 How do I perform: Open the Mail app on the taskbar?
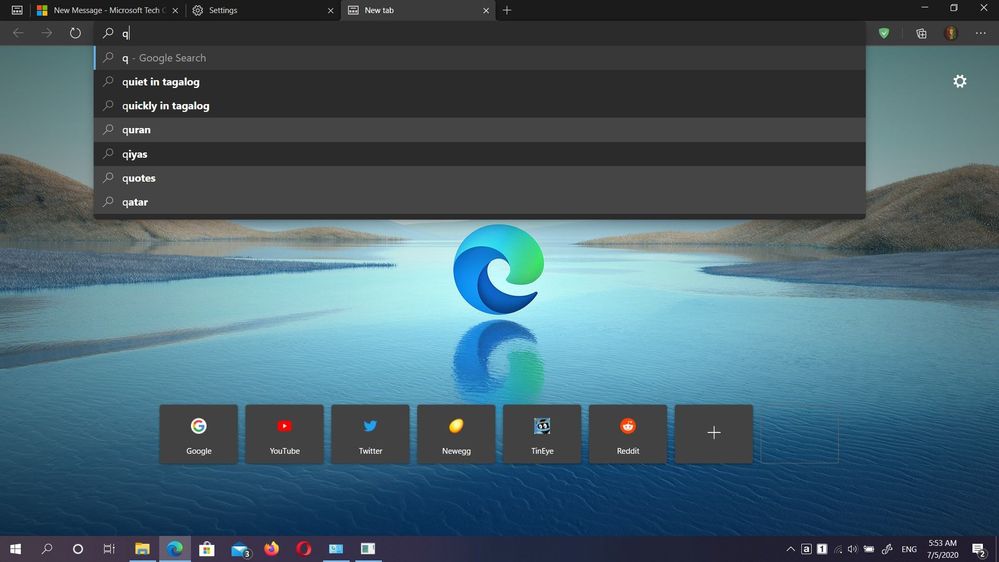(x=240, y=549)
